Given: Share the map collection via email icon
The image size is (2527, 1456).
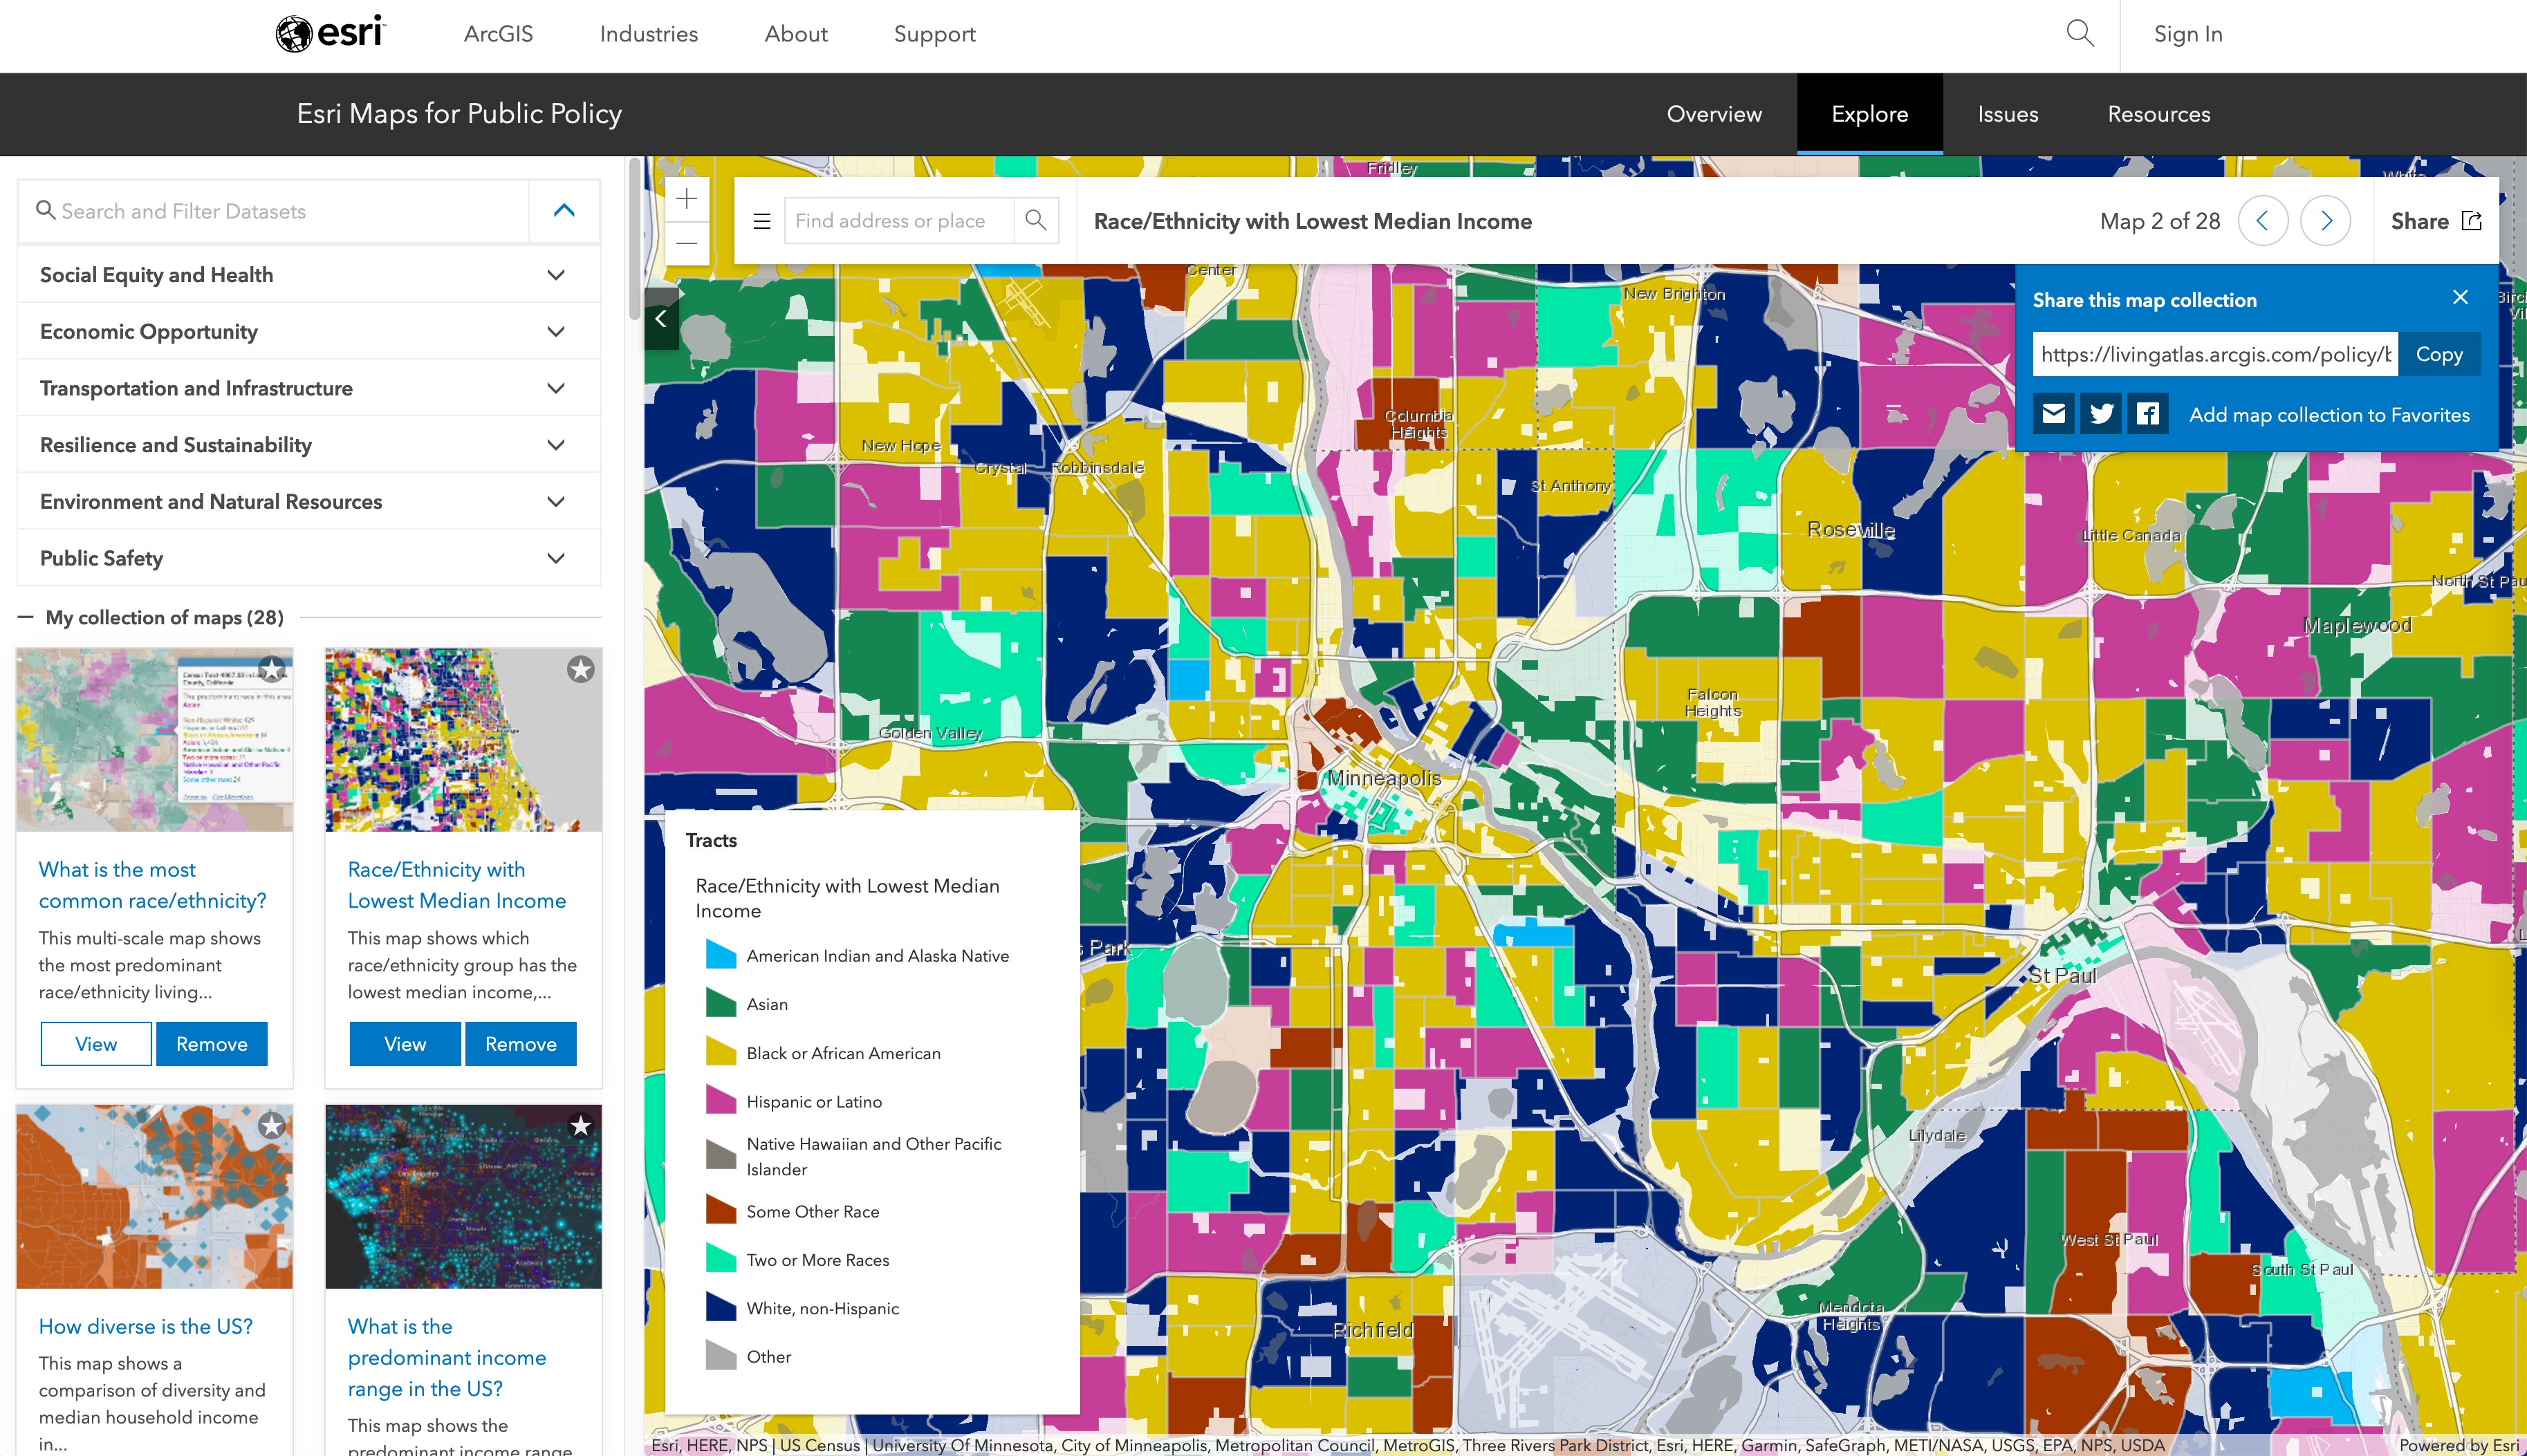Looking at the screenshot, I should [x=2054, y=413].
